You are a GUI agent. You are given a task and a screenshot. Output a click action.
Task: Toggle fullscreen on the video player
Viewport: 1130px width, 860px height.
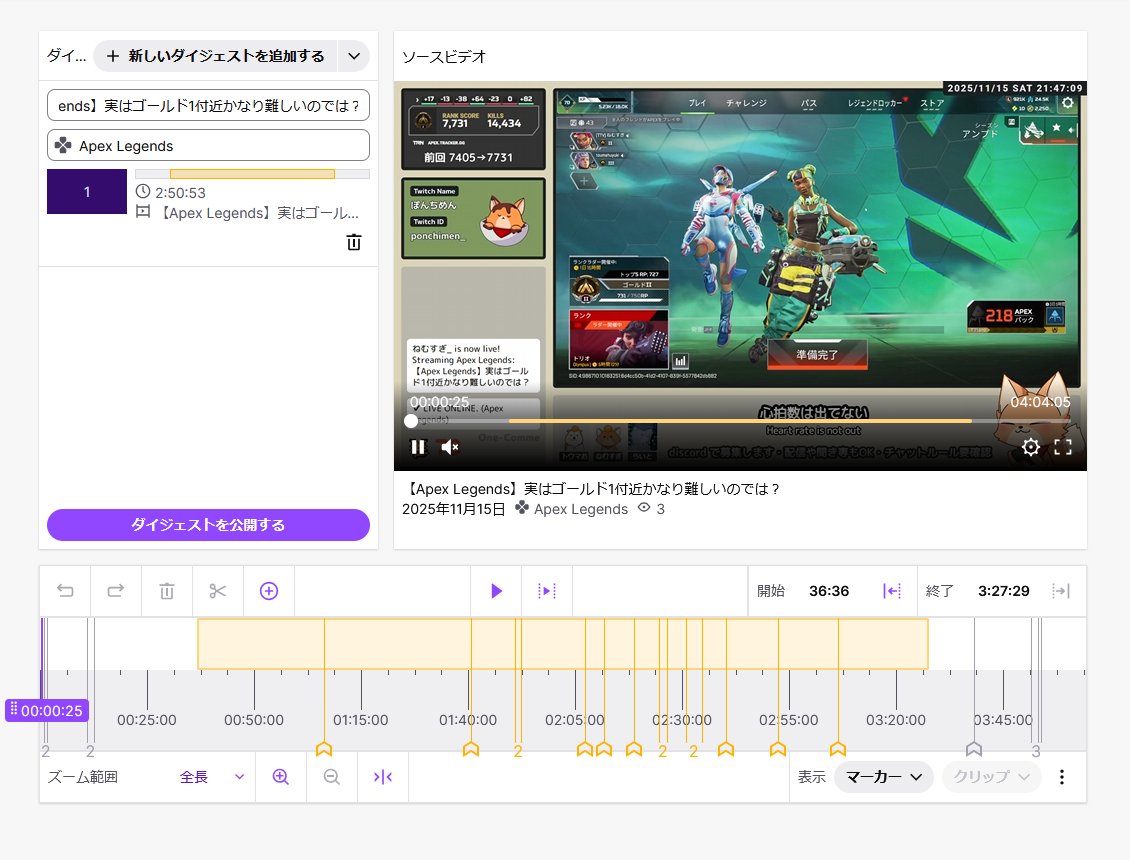[1063, 447]
